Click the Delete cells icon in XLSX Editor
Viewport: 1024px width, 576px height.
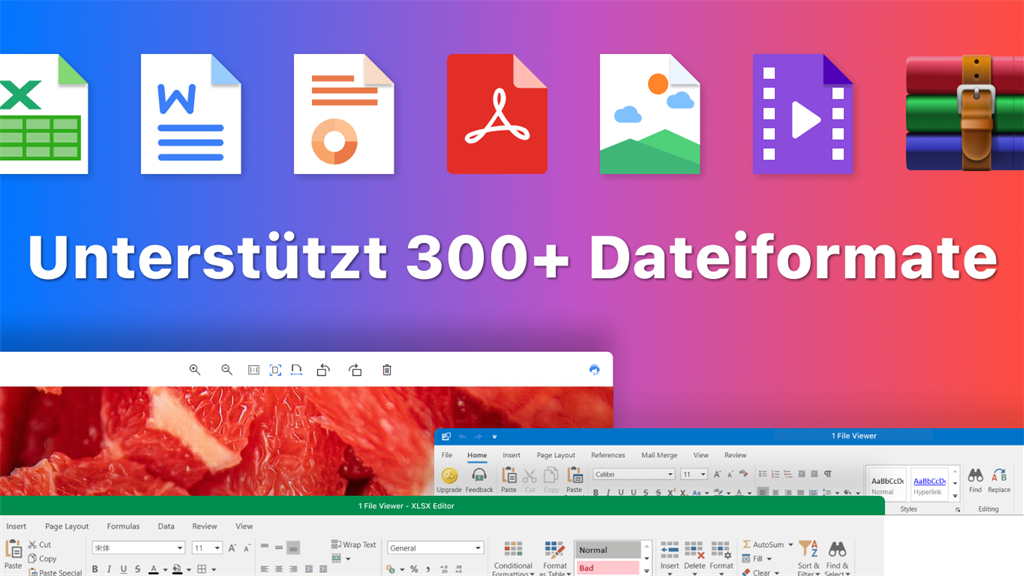pyautogui.click(x=694, y=550)
